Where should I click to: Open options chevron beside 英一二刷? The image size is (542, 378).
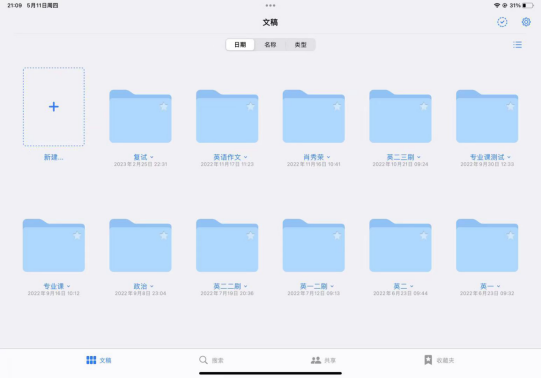point(332,286)
